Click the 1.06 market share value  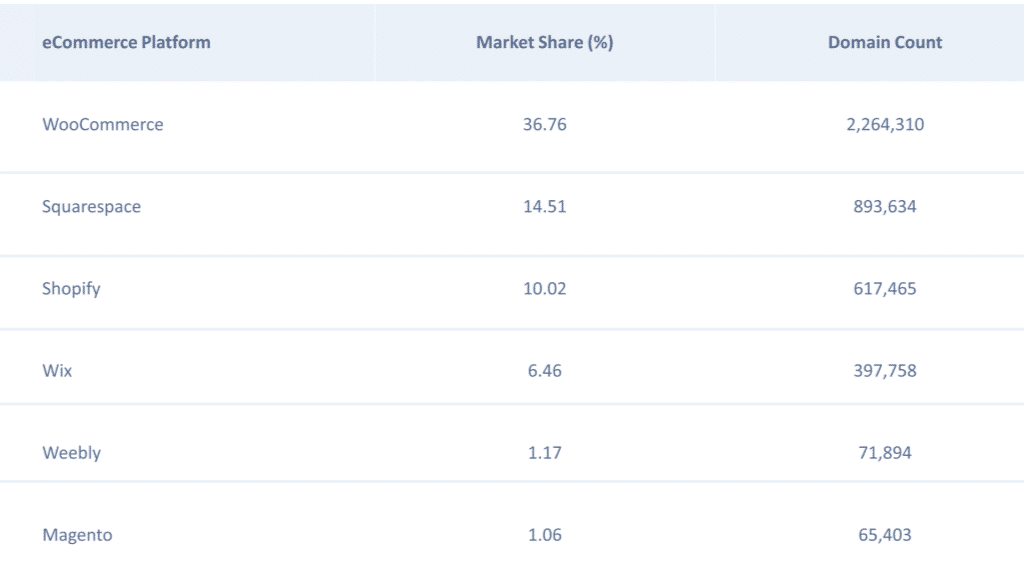tap(545, 535)
